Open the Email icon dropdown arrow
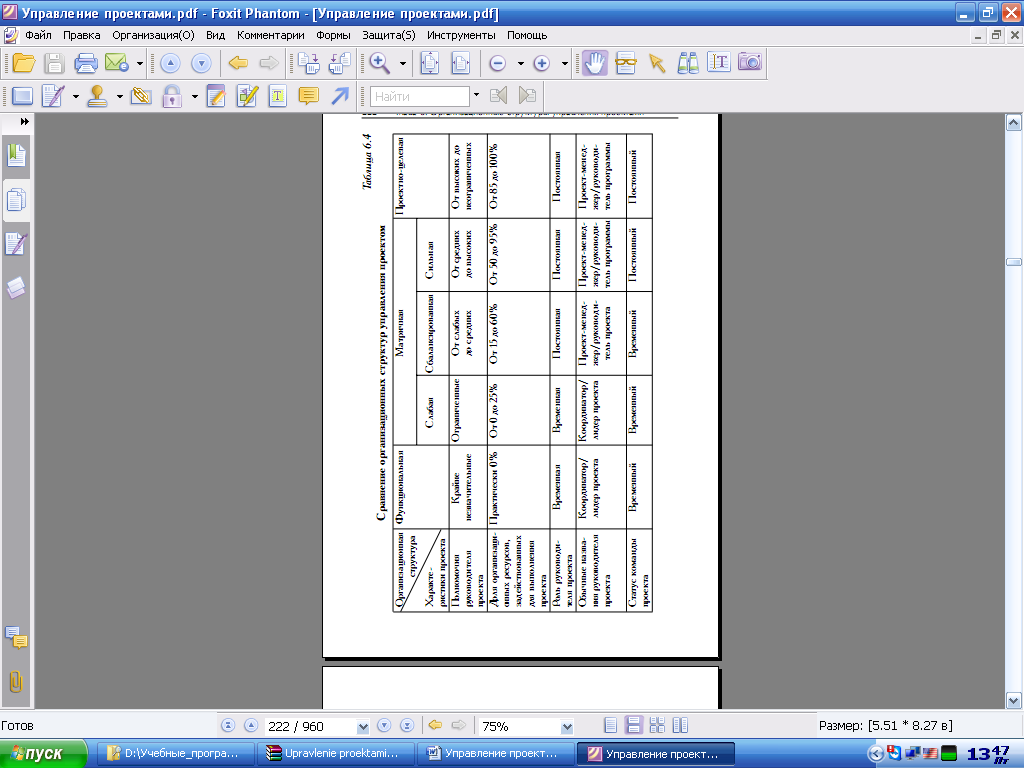1024x768 pixels. pyautogui.click(x=140, y=63)
